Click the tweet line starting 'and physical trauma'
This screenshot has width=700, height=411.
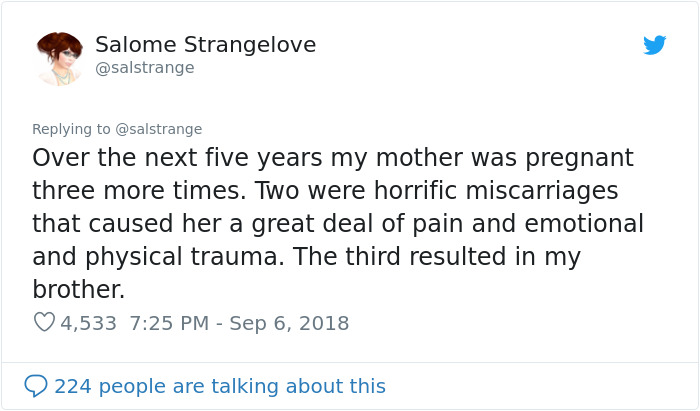click(x=306, y=256)
